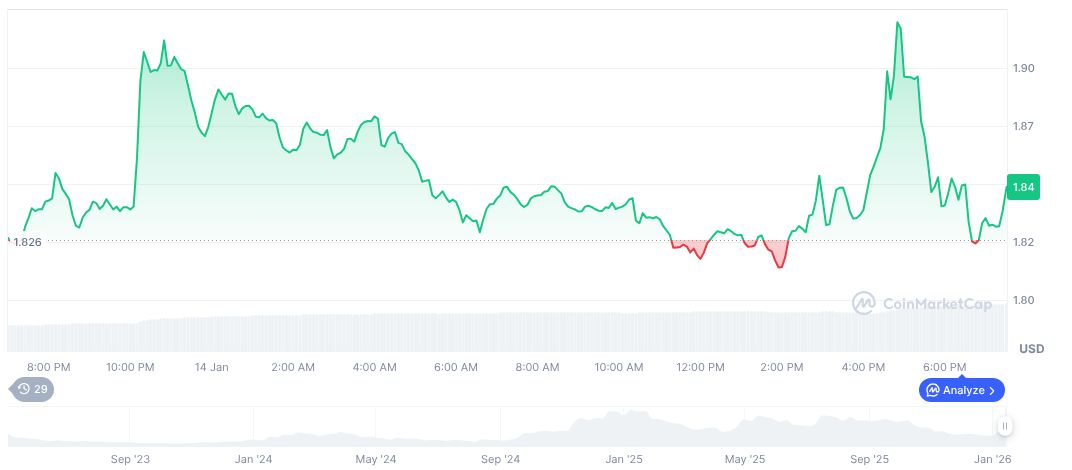The height and width of the screenshot is (470, 1072).
Task: Click the 1.80 price axis label
Action: [x=1024, y=300]
